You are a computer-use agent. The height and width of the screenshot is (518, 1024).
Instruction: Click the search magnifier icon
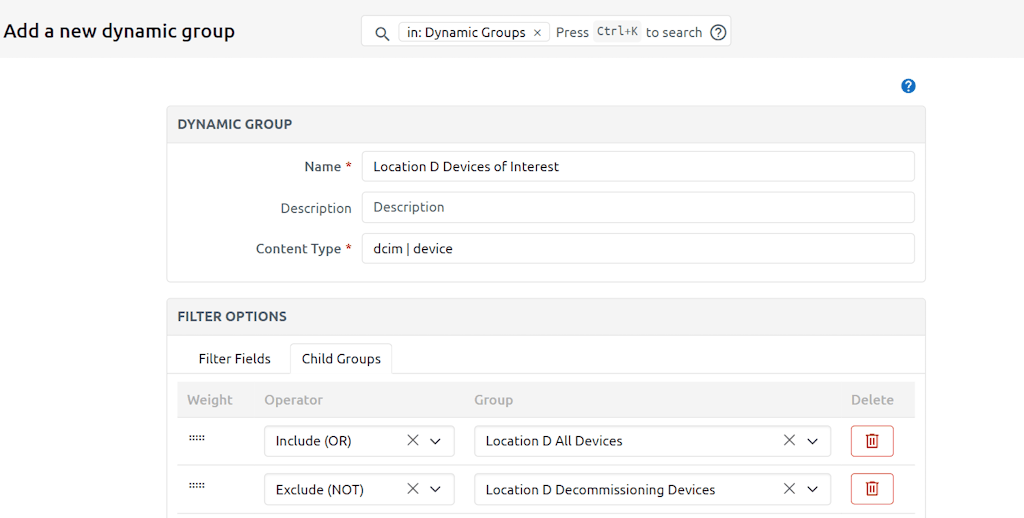[381, 33]
